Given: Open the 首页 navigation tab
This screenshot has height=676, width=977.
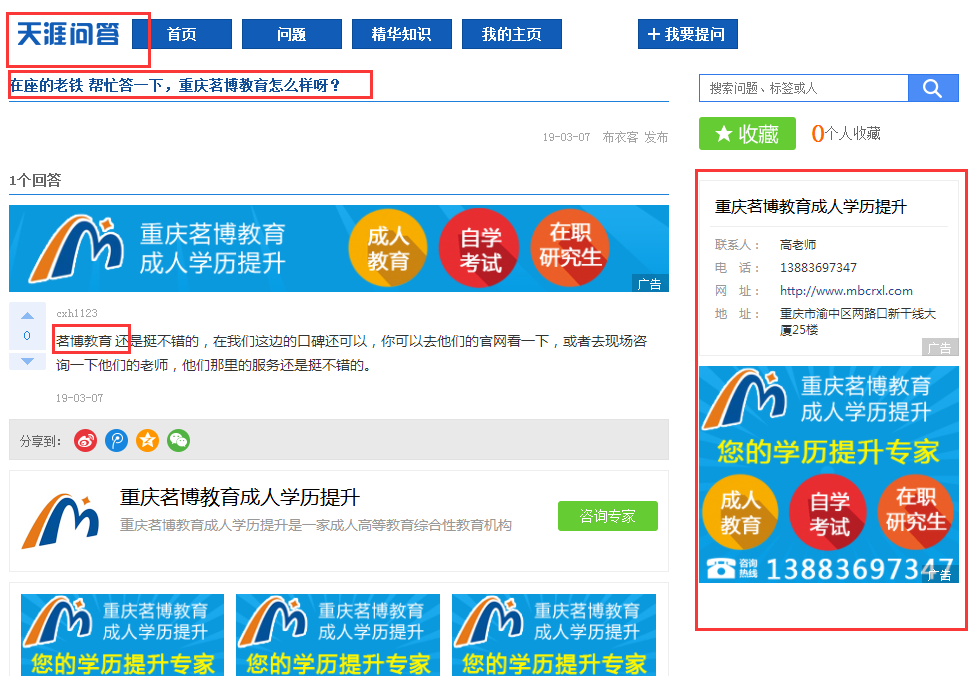Looking at the screenshot, I should 182,34.
